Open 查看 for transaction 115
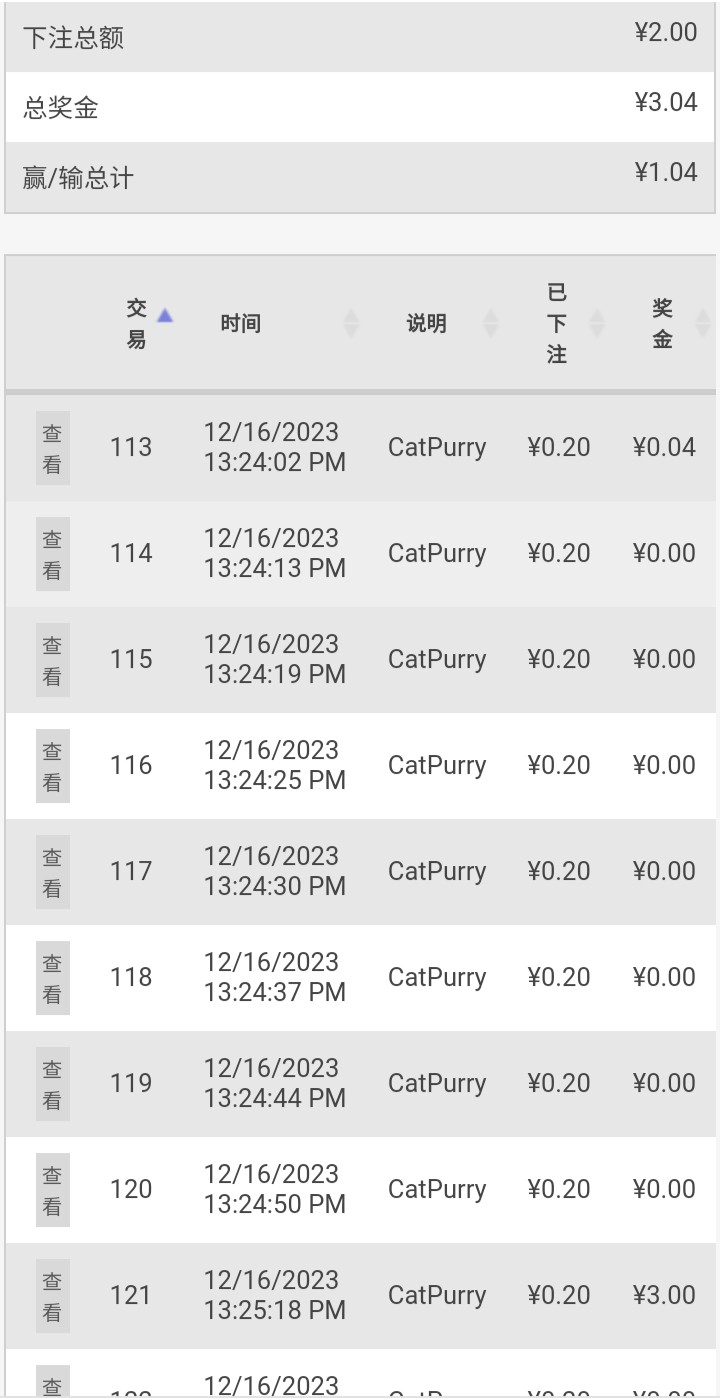The height and width of the screenshot is (1398, 720). 53,660
